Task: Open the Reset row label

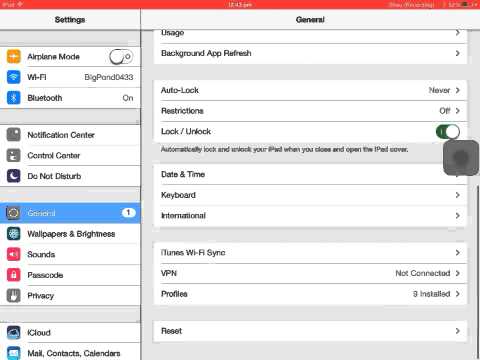Action: (x=172, y=331)
